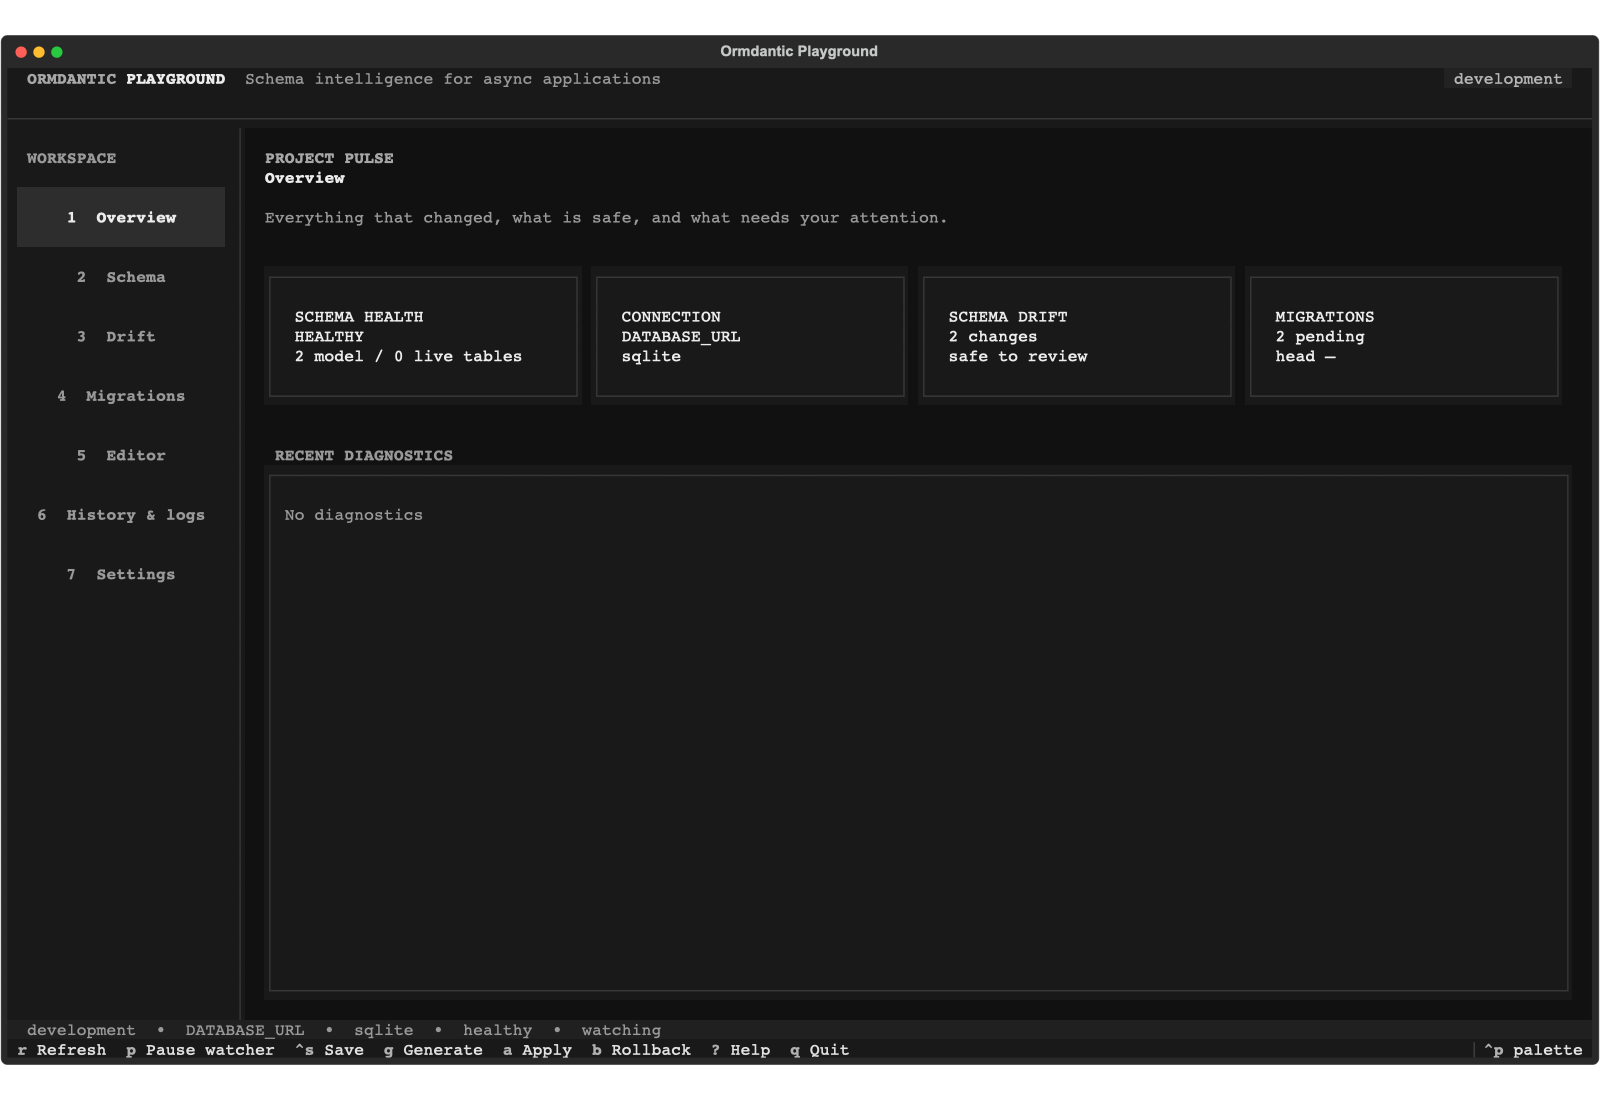Close the window with red button
Image resolution: width=1600 pixels, height=1100 pixels.
(x=21, y=52)
